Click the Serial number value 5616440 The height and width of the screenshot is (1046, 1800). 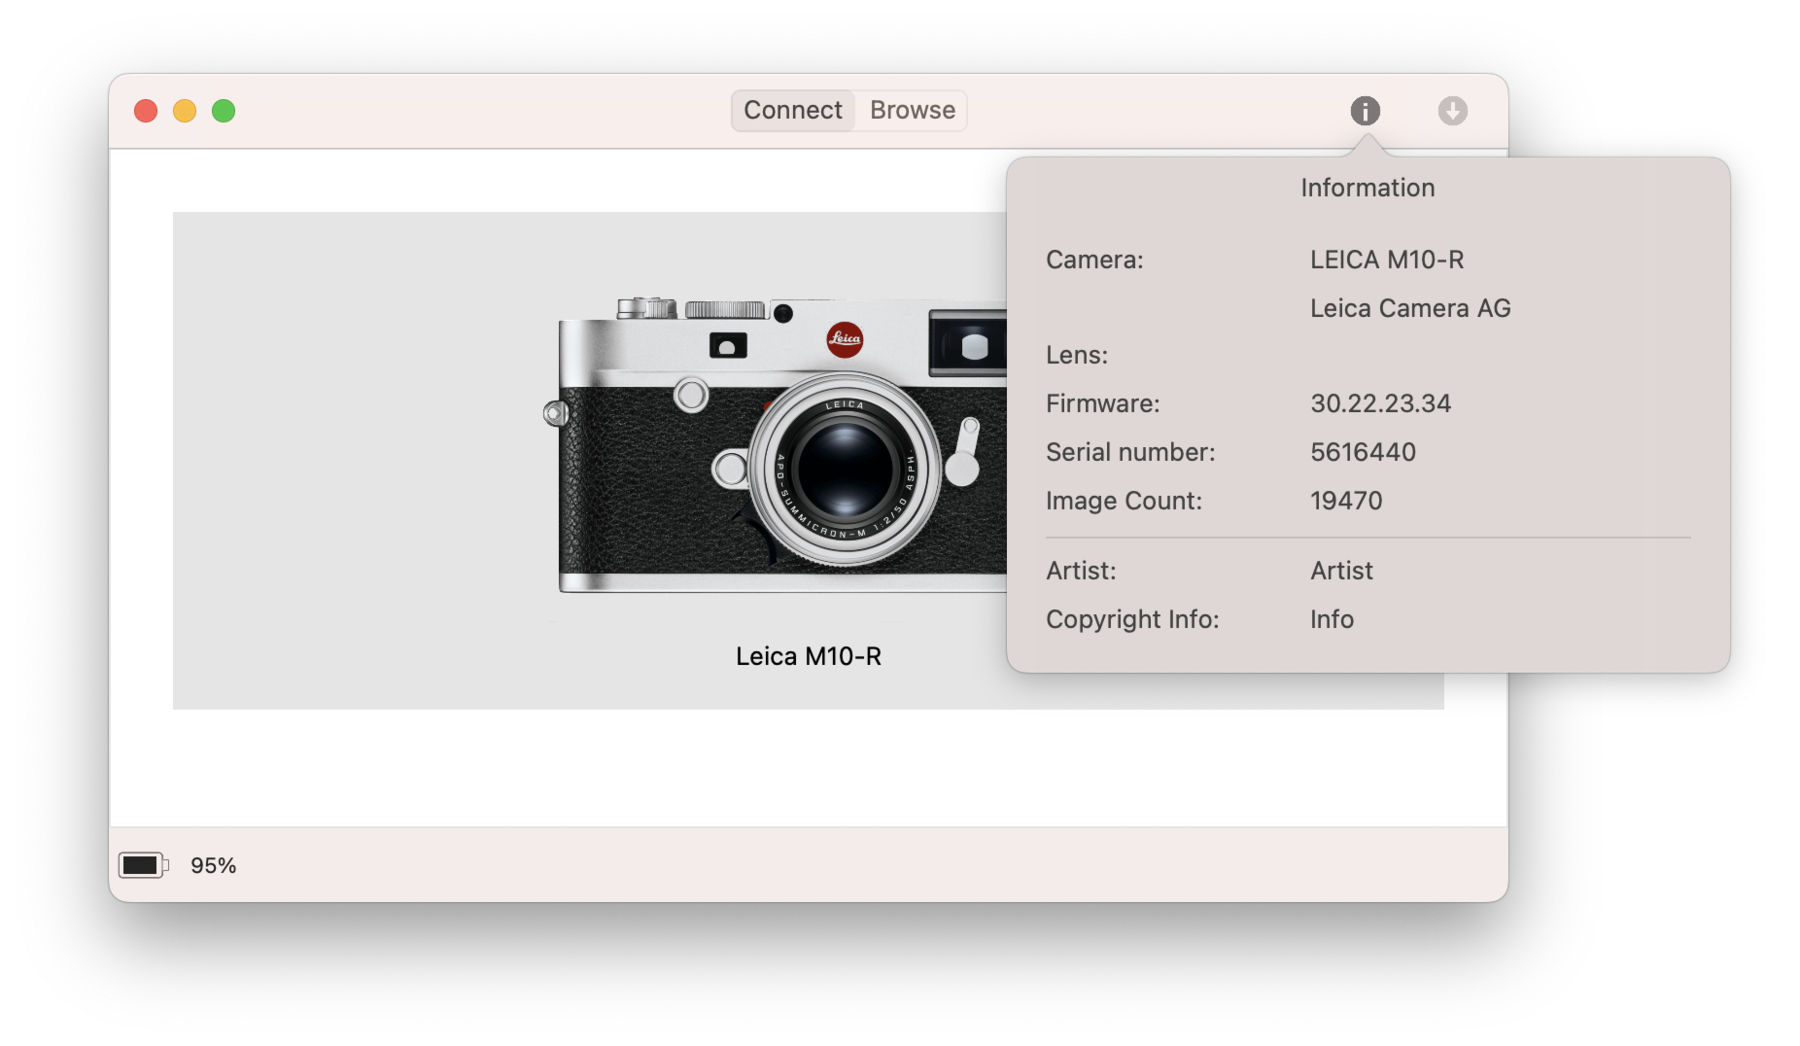[1362, 452]
